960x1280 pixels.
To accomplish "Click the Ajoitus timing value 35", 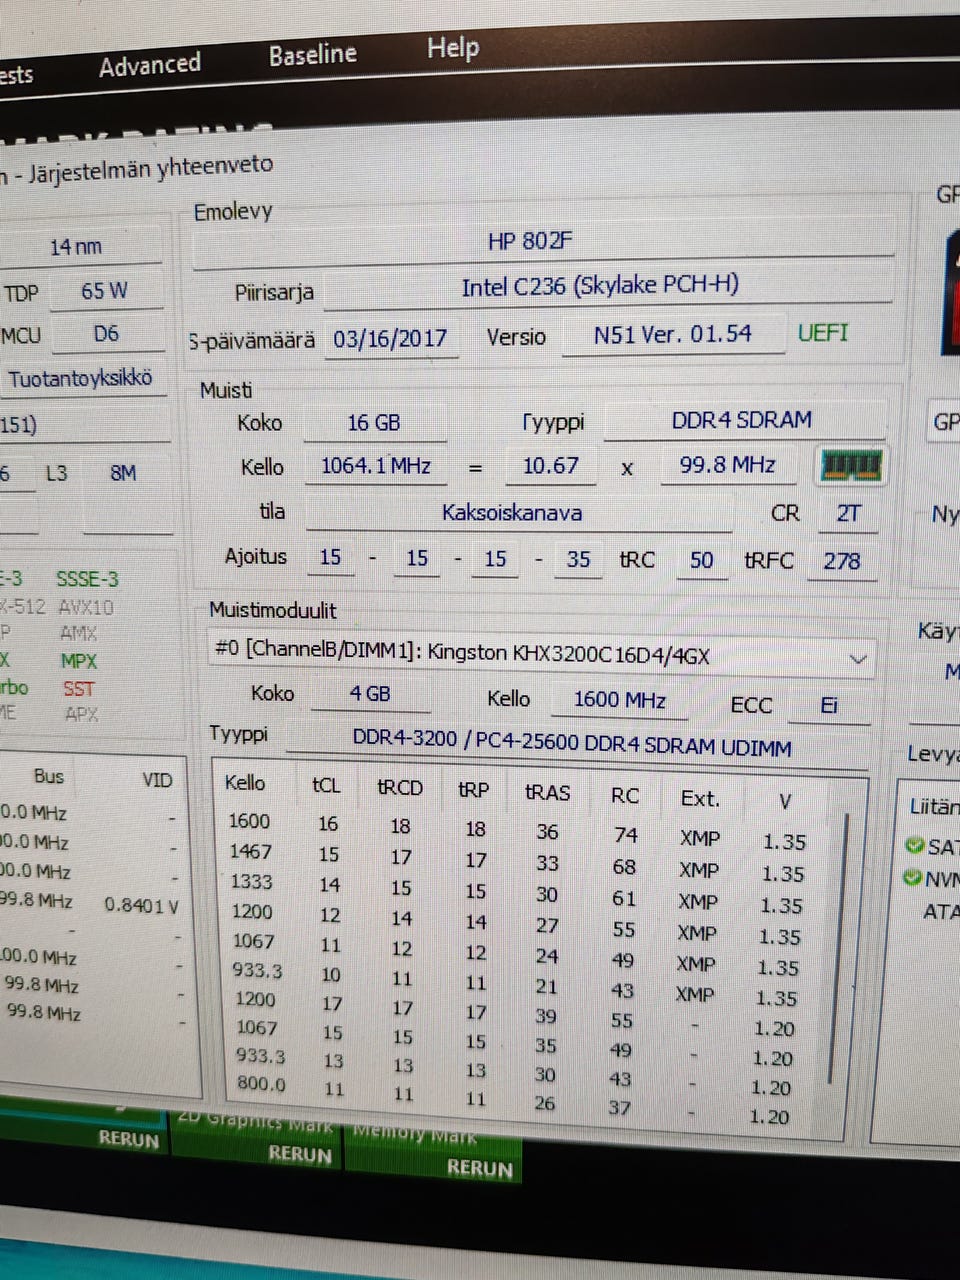I will (x=578, y=560).
